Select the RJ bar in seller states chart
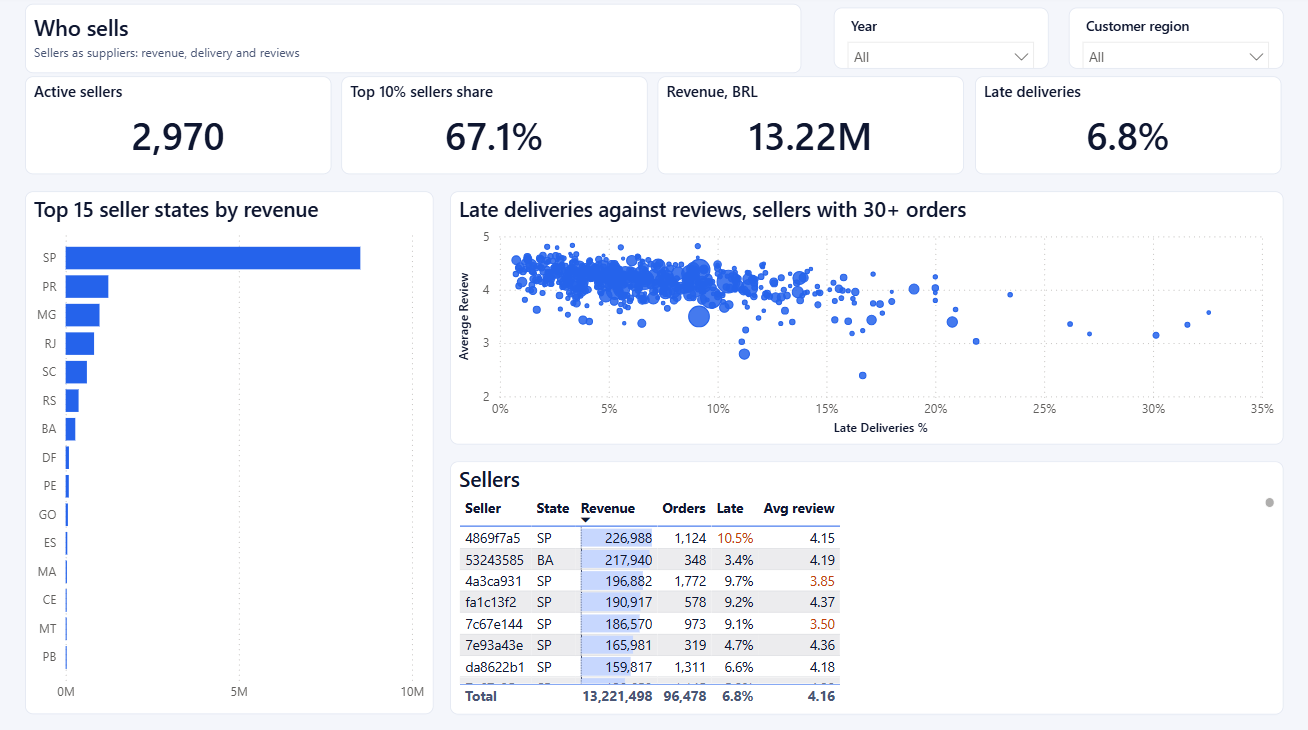The width and height of the screenshot is (1308, 730). pyautogui.click(x=80, y=343)
